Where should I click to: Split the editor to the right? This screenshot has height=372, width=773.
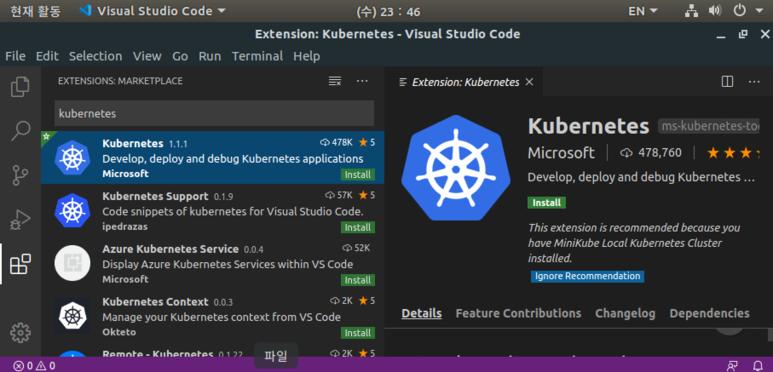727,82
